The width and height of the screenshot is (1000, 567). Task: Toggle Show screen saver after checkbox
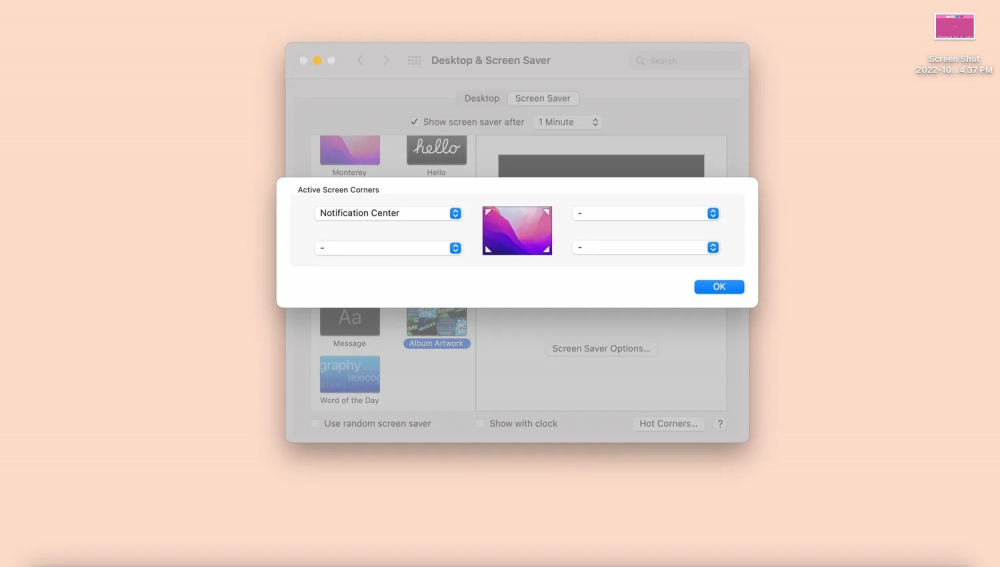point(414,122)
